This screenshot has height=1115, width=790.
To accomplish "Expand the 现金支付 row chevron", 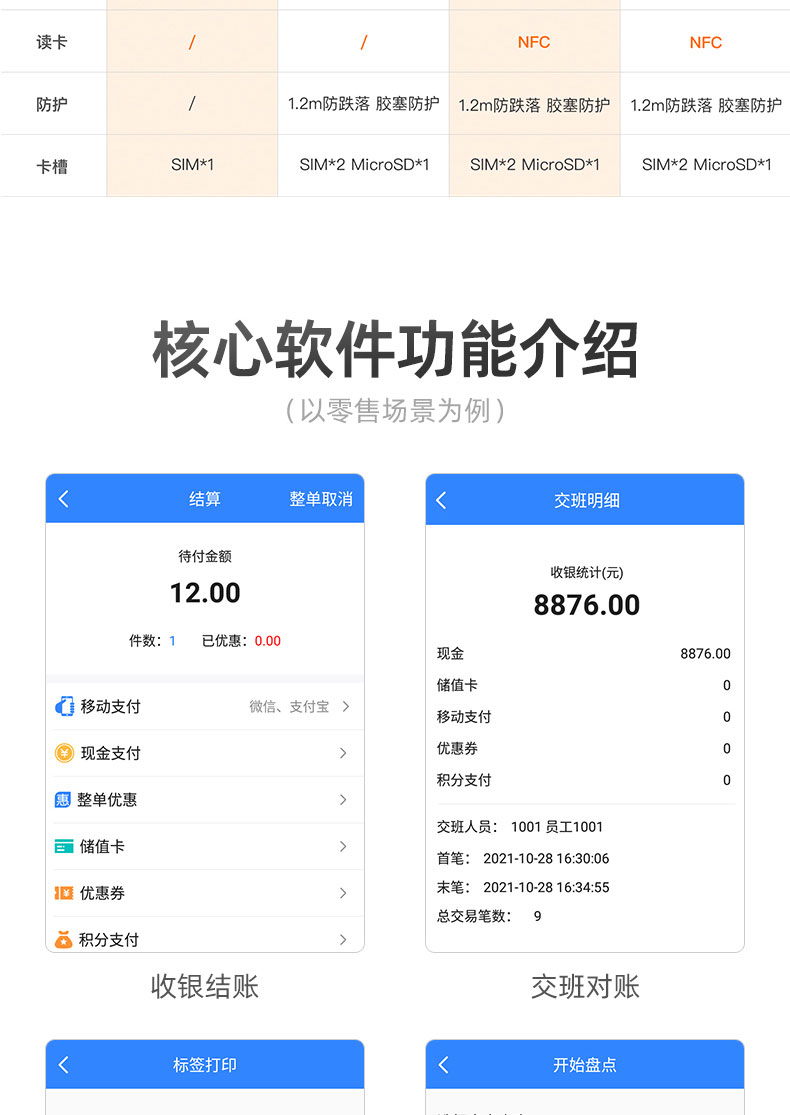I will coord(343,753).
